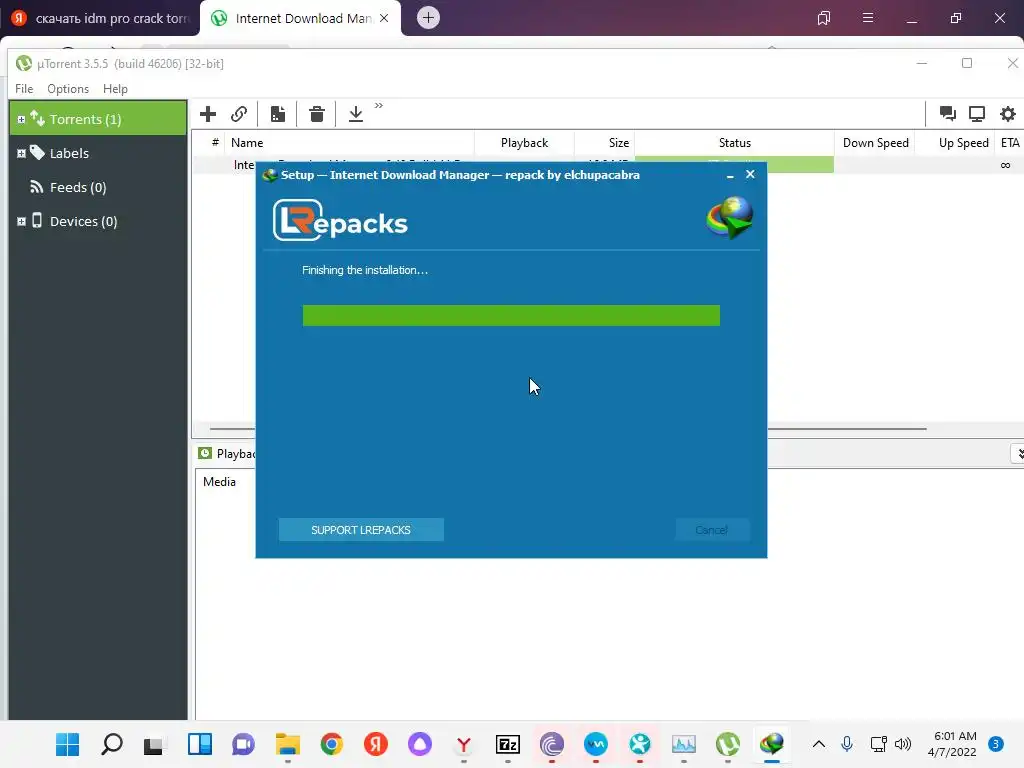Screen dimensions: 1024x768
Task: Click the Media column header
Action: pos(219,482)
